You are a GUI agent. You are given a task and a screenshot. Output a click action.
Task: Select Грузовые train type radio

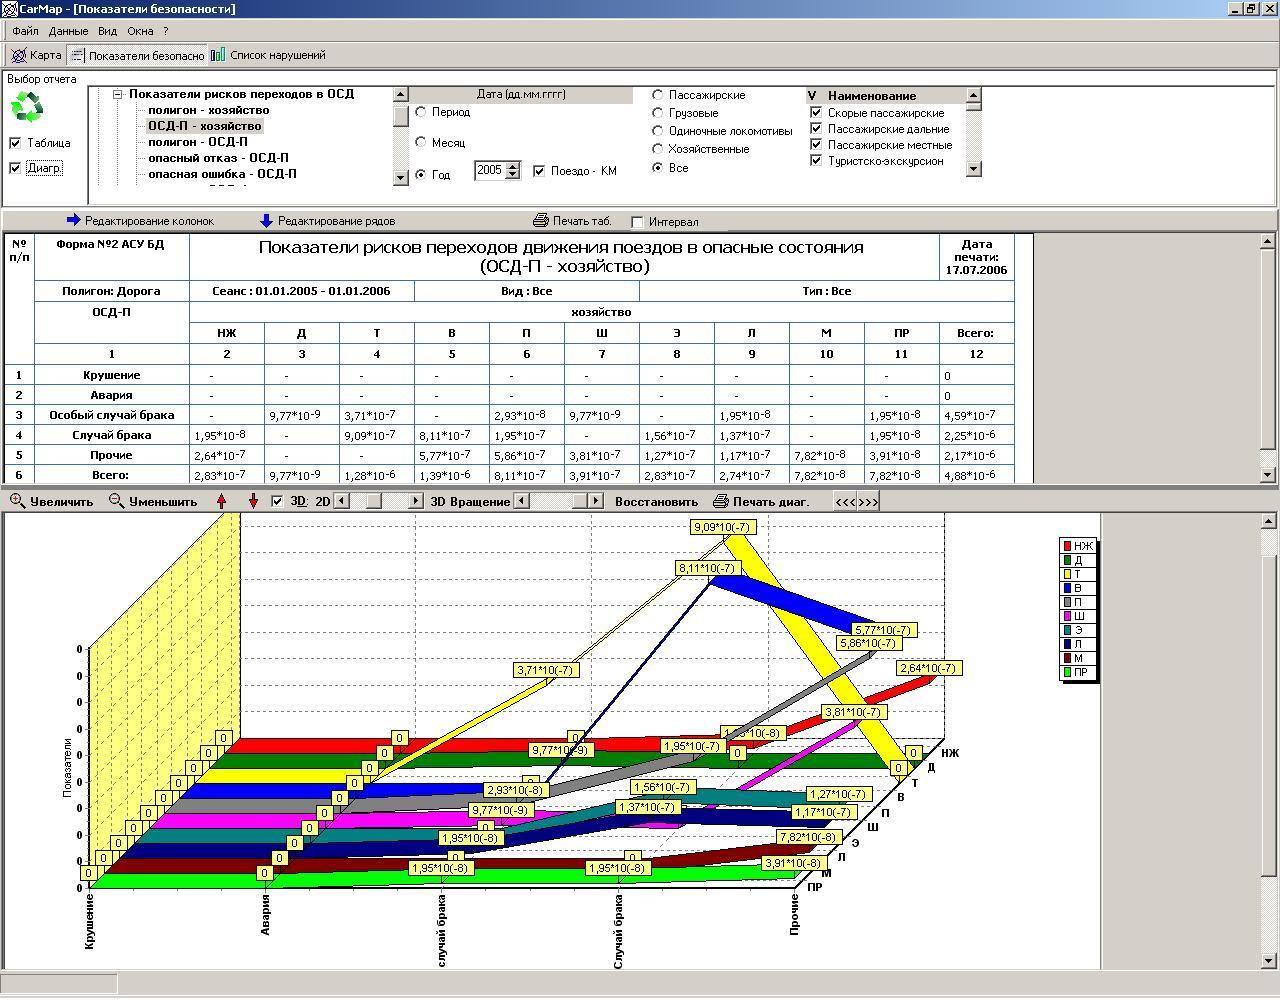(x=658, y=113)
